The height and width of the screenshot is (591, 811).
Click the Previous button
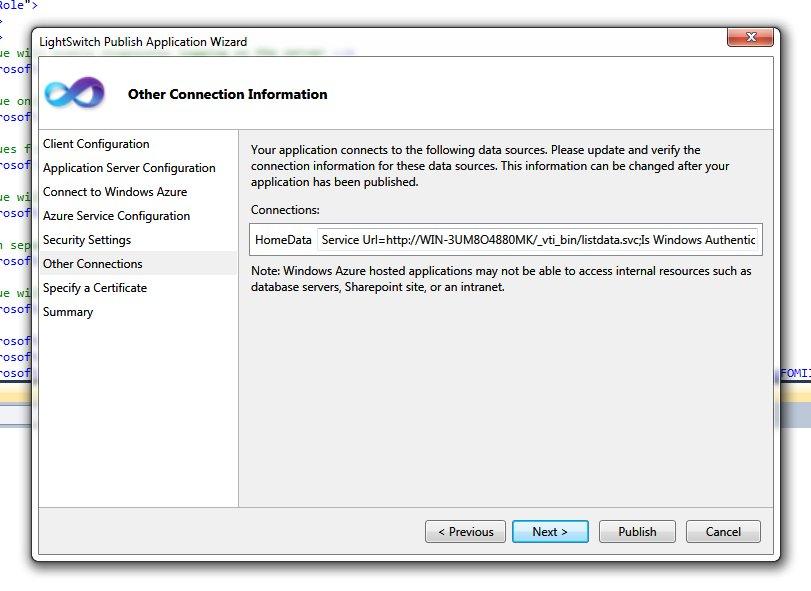tap(465, 532)
